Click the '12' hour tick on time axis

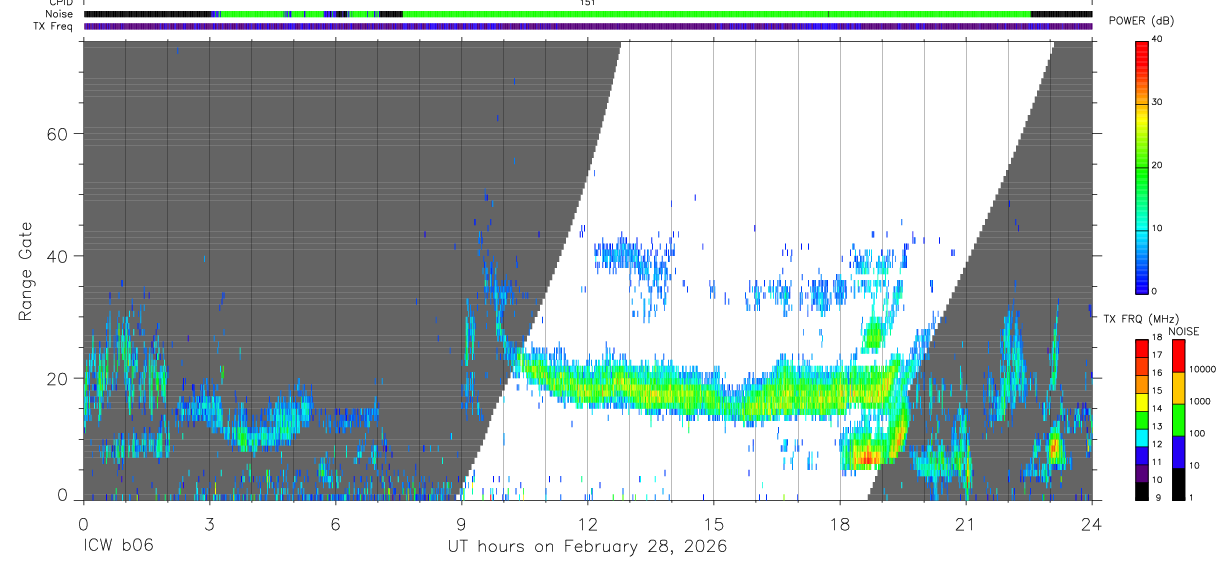[587, 523]
